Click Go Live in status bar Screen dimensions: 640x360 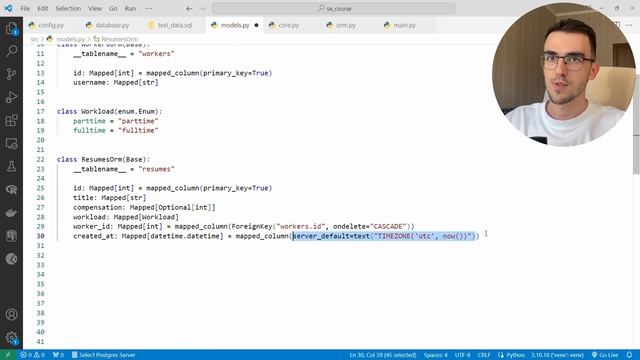click(605, 355)
